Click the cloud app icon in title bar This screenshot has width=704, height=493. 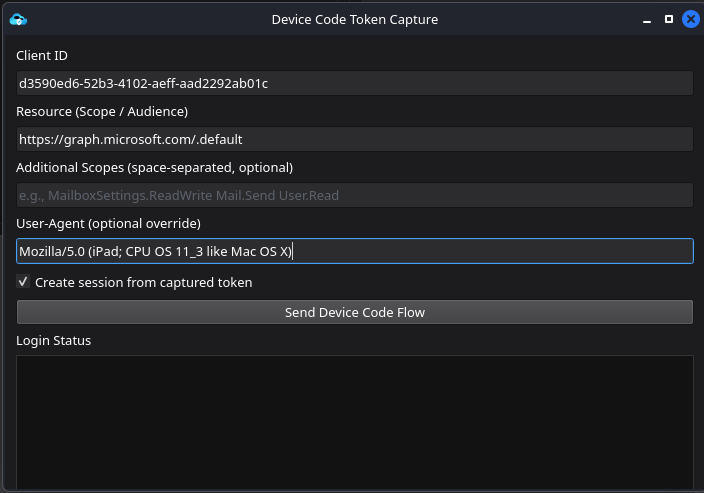[17, 19]
